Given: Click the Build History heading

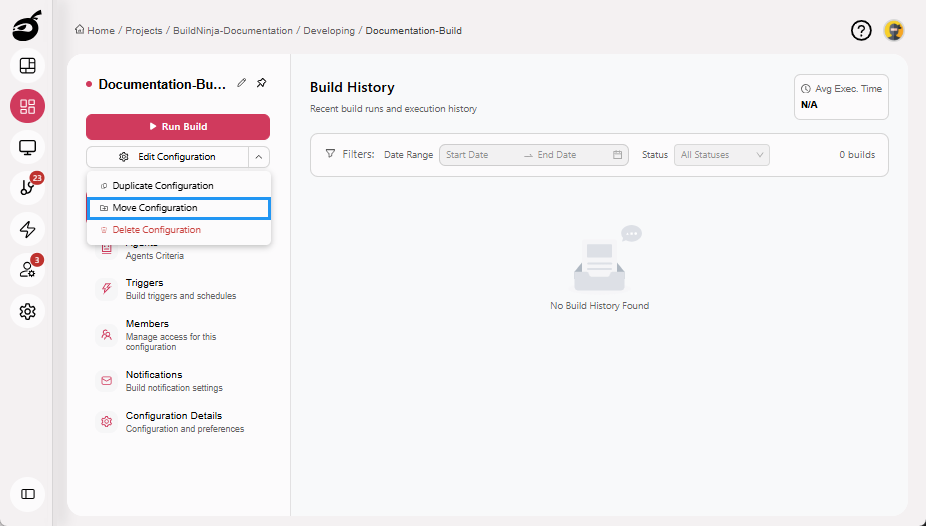Looking at the screenshot, I should 352,87.
